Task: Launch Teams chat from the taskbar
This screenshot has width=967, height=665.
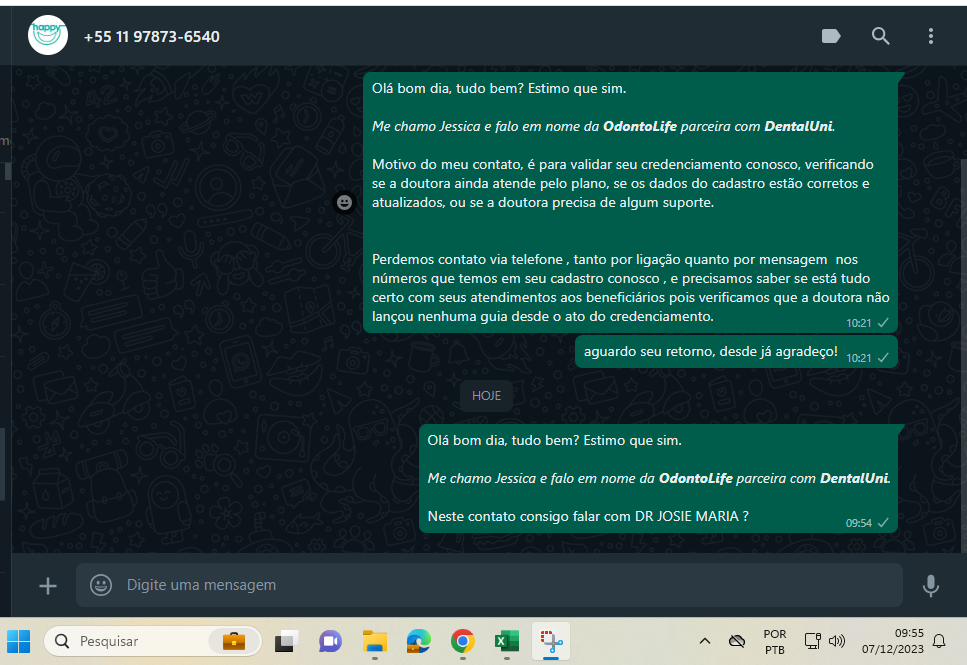Action: [330, 642]
